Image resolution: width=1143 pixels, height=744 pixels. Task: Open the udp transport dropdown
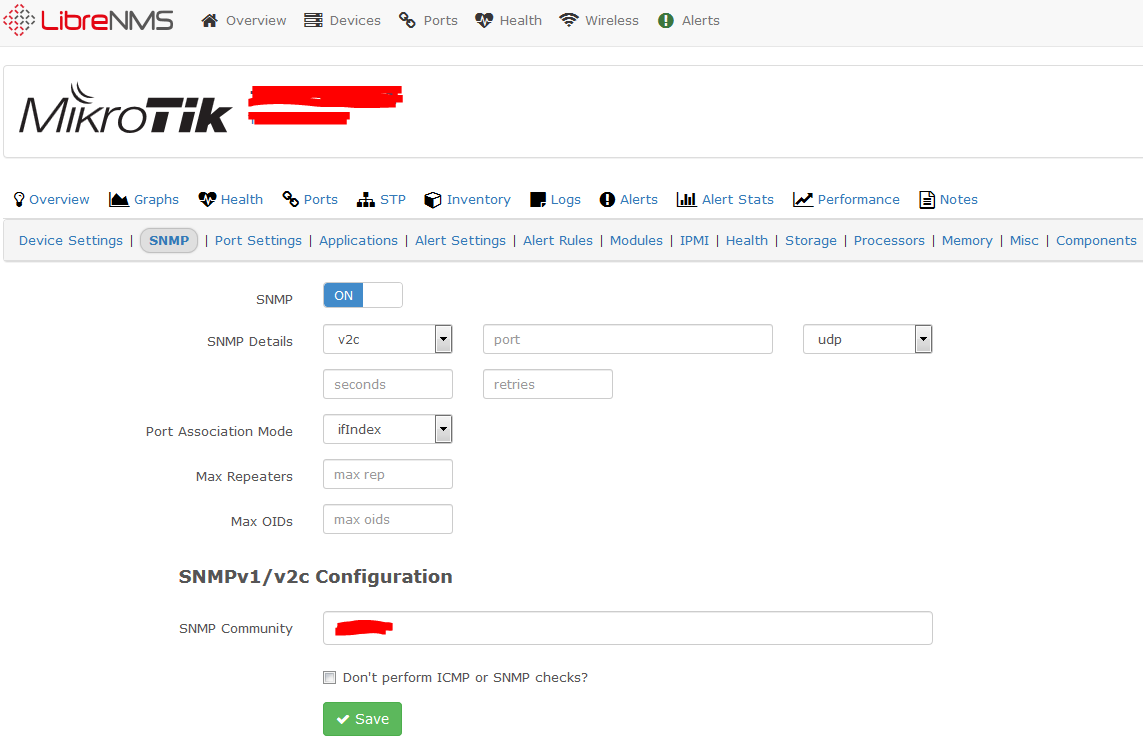[867, 340]
